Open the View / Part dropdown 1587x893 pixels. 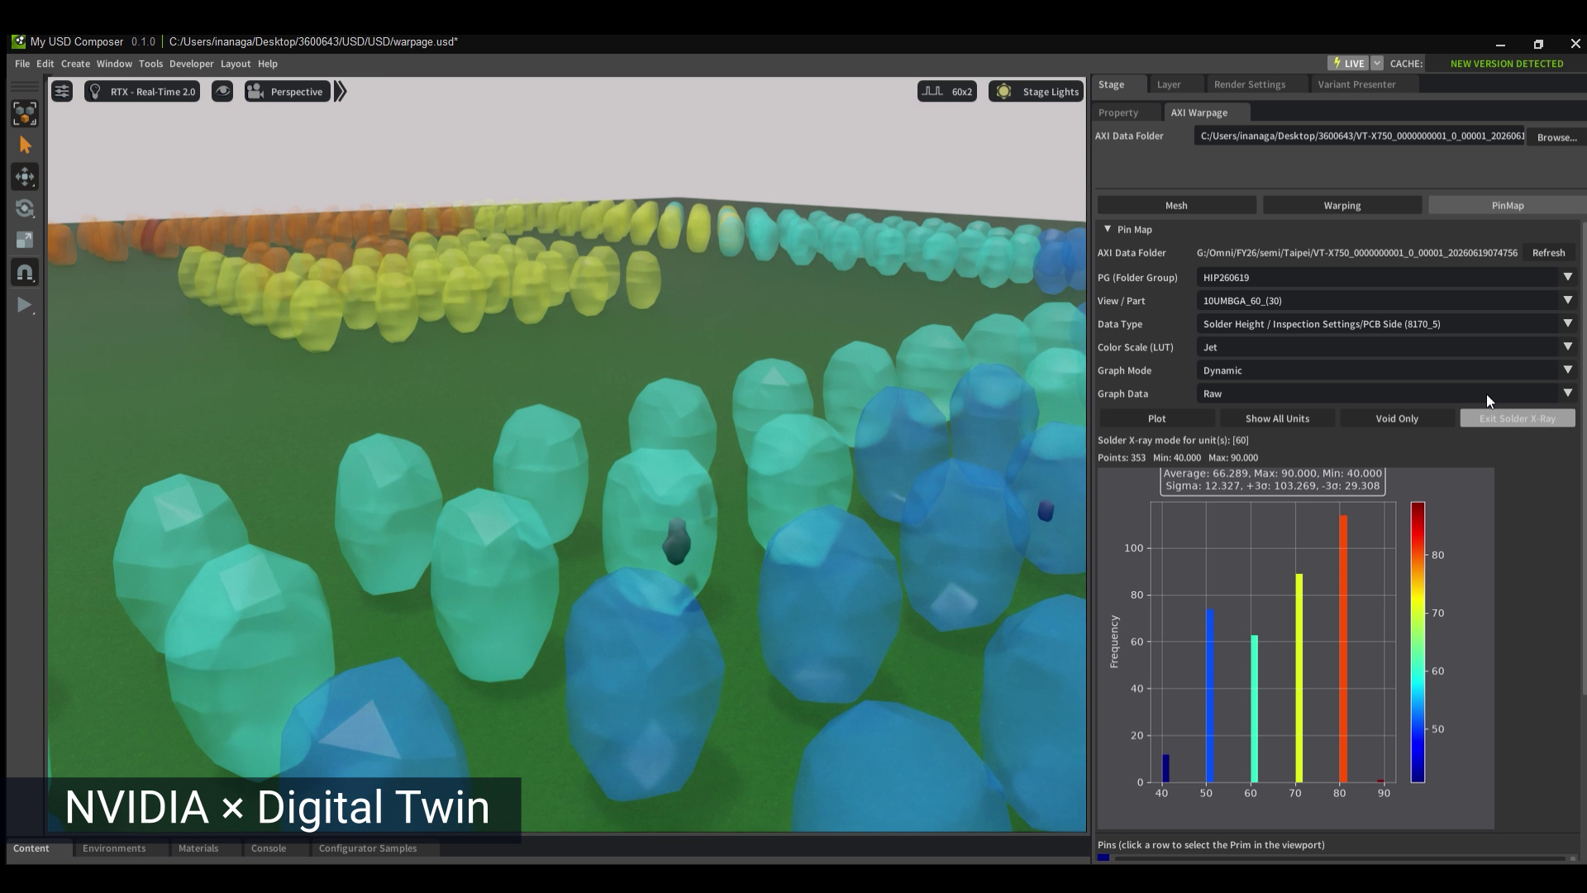tap(1386, 301)
